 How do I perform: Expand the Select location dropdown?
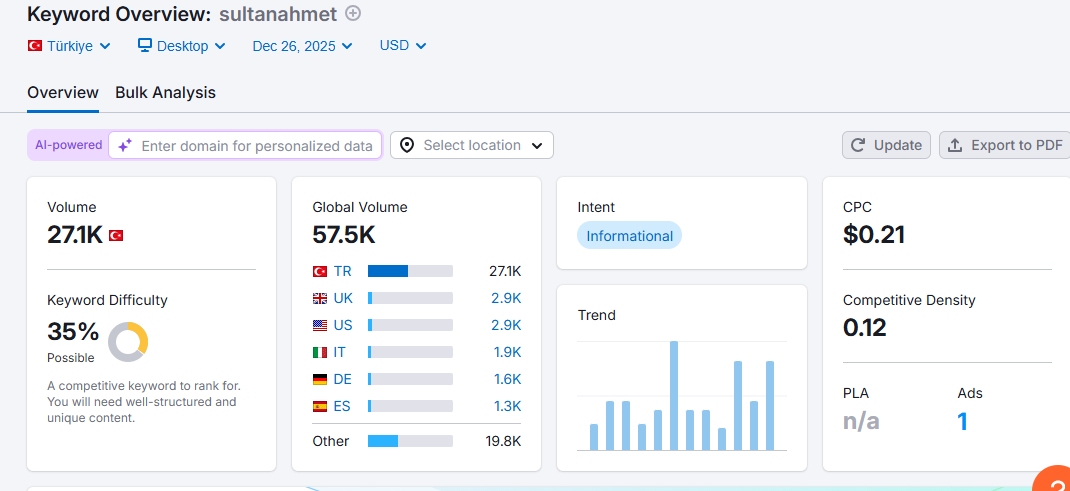(472, 145)
